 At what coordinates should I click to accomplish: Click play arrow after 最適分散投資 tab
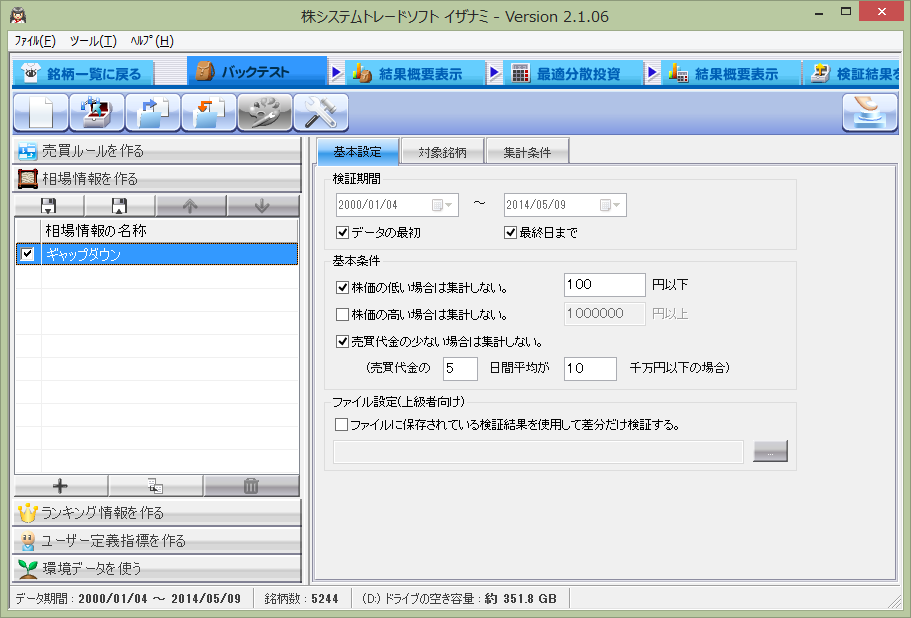652,73
